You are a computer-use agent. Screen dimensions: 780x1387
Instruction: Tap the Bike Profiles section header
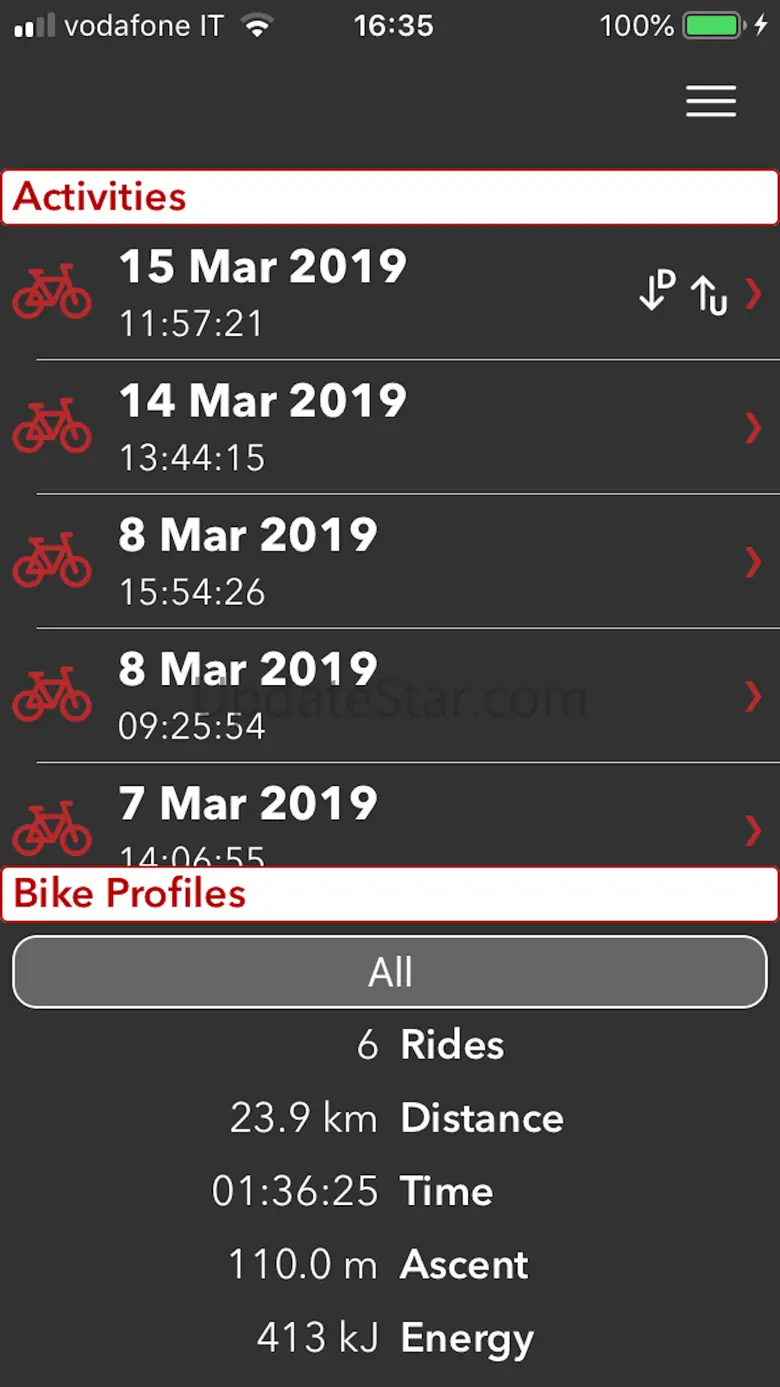pos(390,893)
